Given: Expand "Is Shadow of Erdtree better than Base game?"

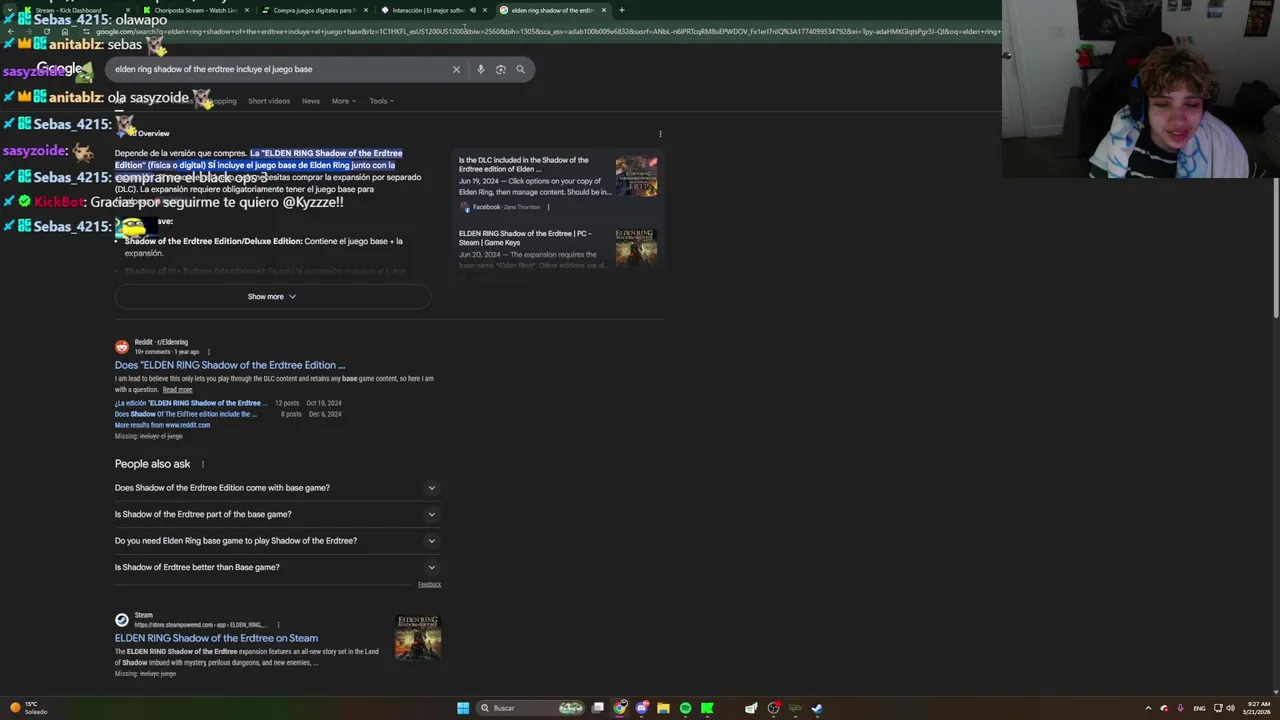Looking at the screenshot, I should point(278,567).
